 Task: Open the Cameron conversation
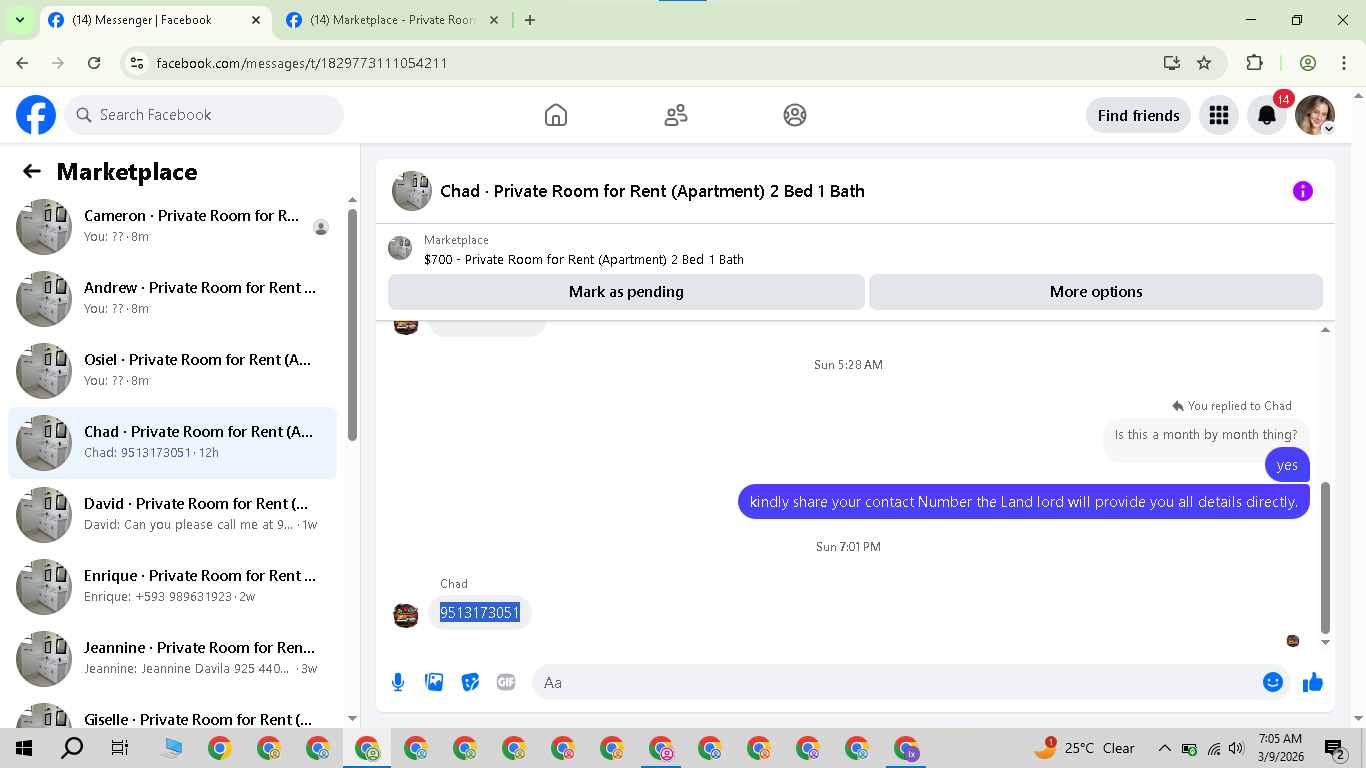pyautogui.click(x=172, y=227)
